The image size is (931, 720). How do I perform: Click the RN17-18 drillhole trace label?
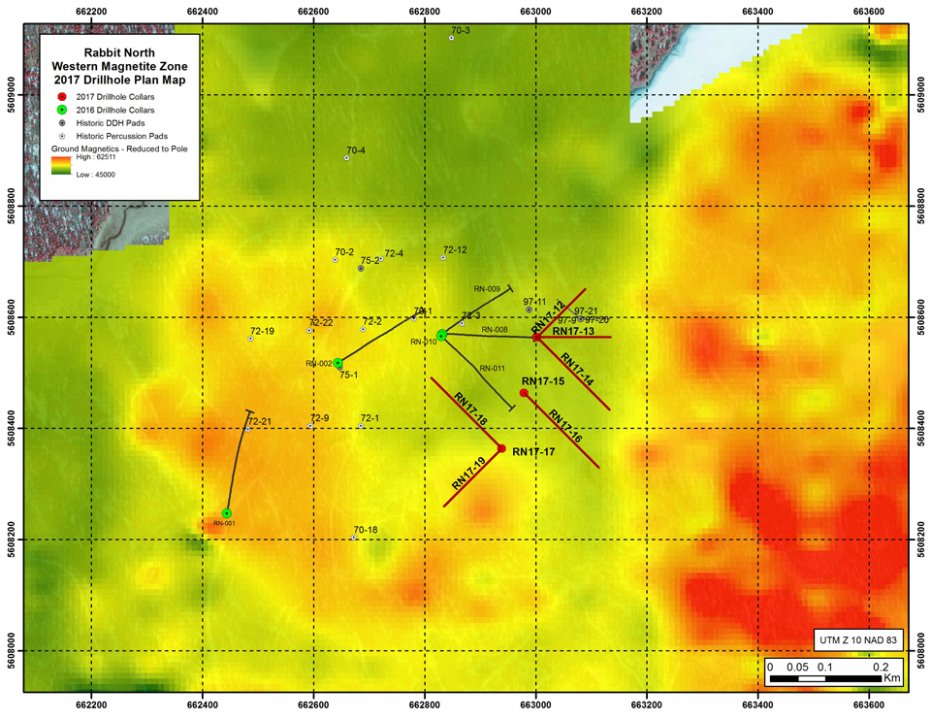click(470, 409)
